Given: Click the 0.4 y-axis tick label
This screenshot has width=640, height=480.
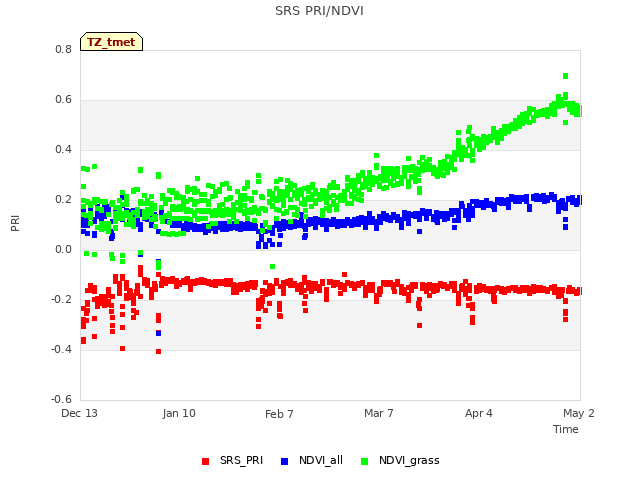Looking at the screenshot, I should pyautogui.click(x=63, y=149).
